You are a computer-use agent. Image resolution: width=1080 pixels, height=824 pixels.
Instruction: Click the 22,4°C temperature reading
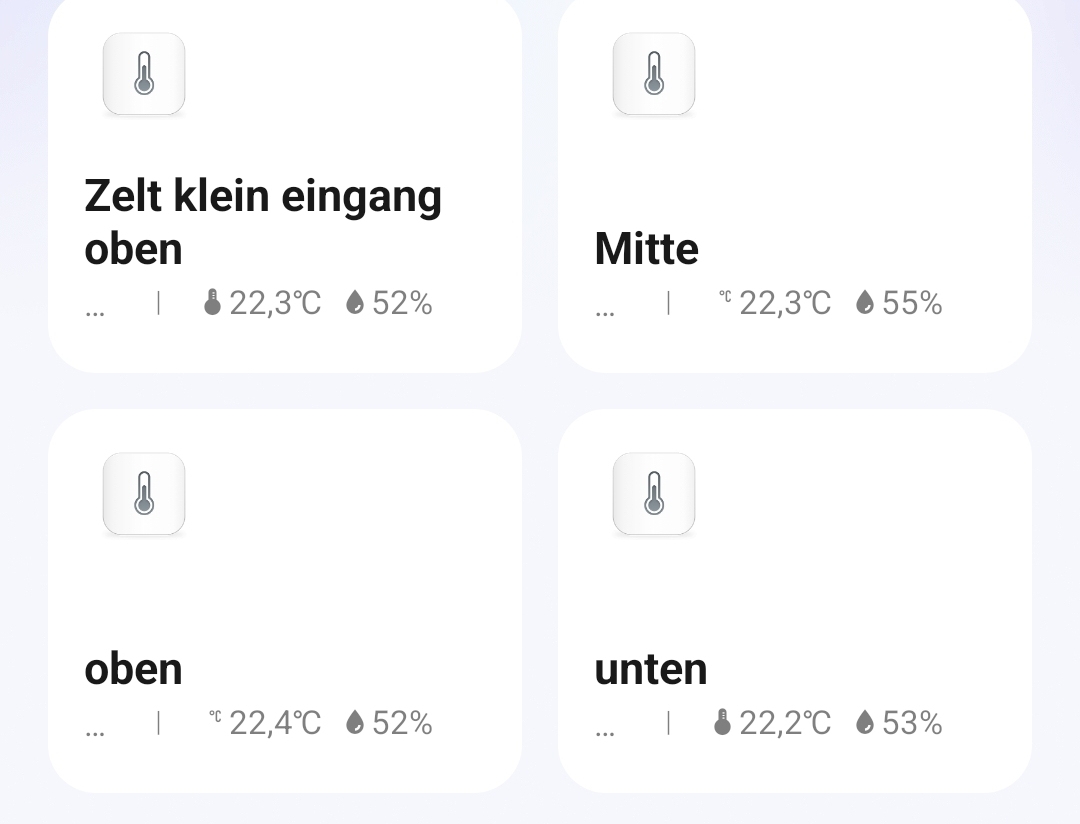(x=275, y=723)
